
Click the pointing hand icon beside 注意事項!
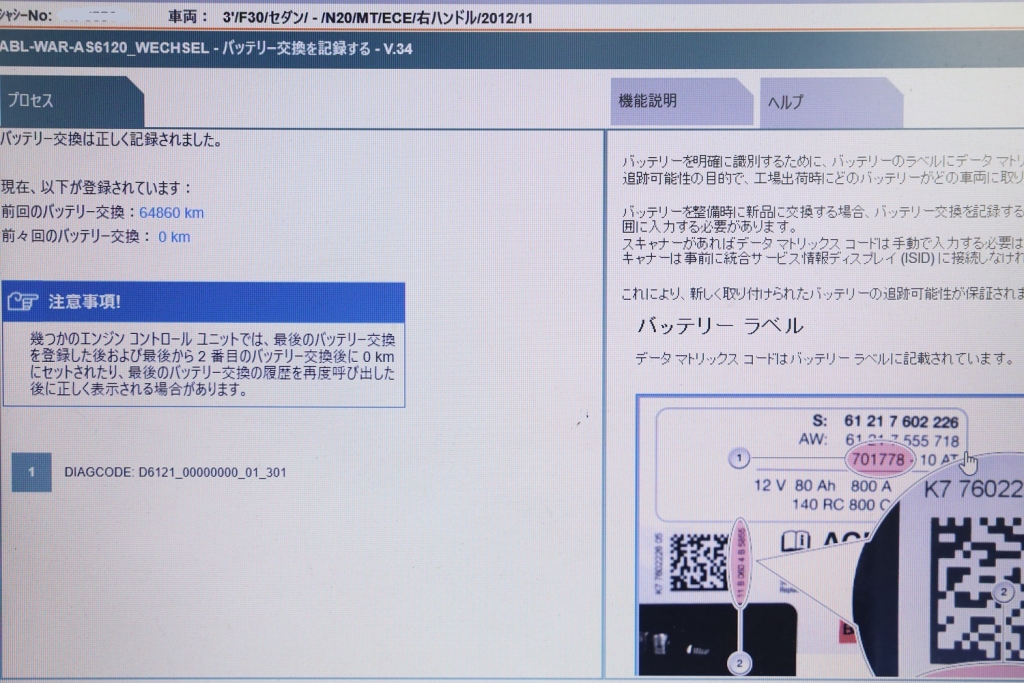pyautogui.click(x=23, y=301)
